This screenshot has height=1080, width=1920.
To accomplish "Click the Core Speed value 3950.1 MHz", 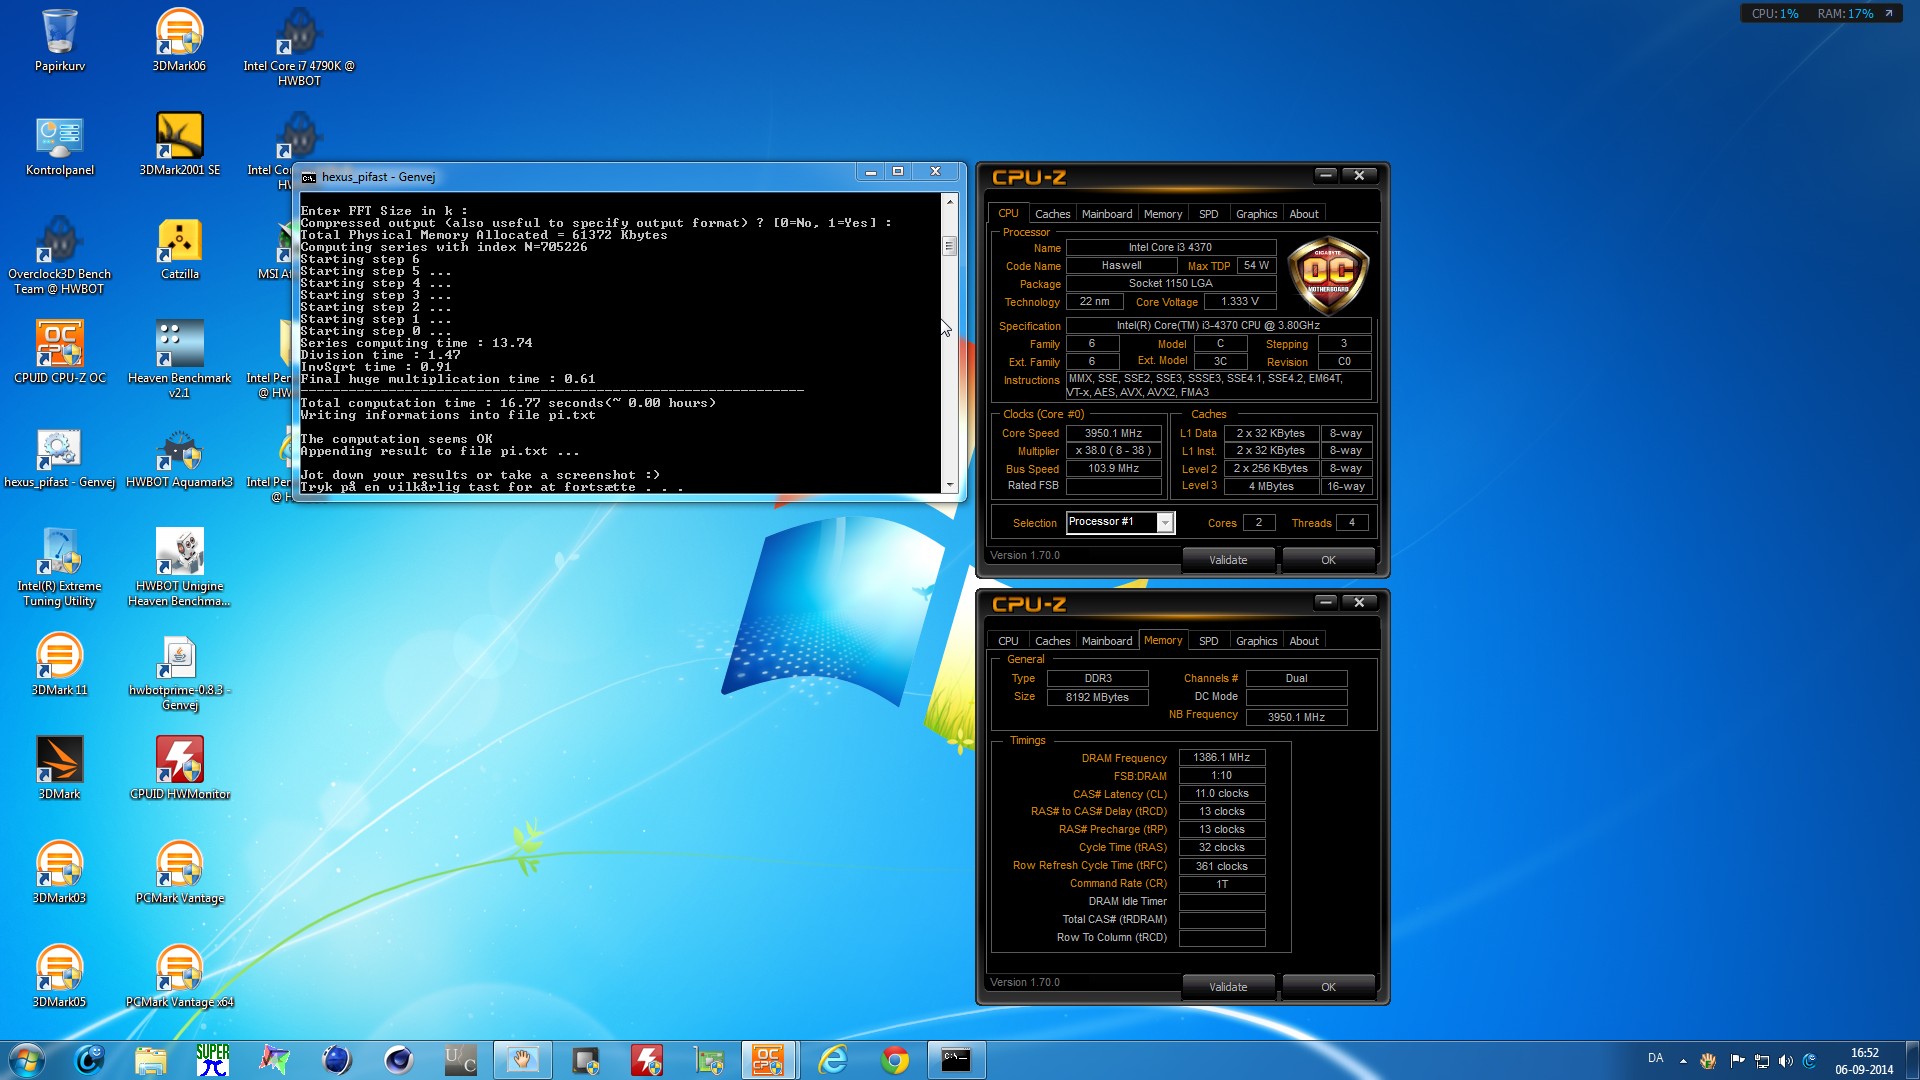I will tap(1113, 433).
